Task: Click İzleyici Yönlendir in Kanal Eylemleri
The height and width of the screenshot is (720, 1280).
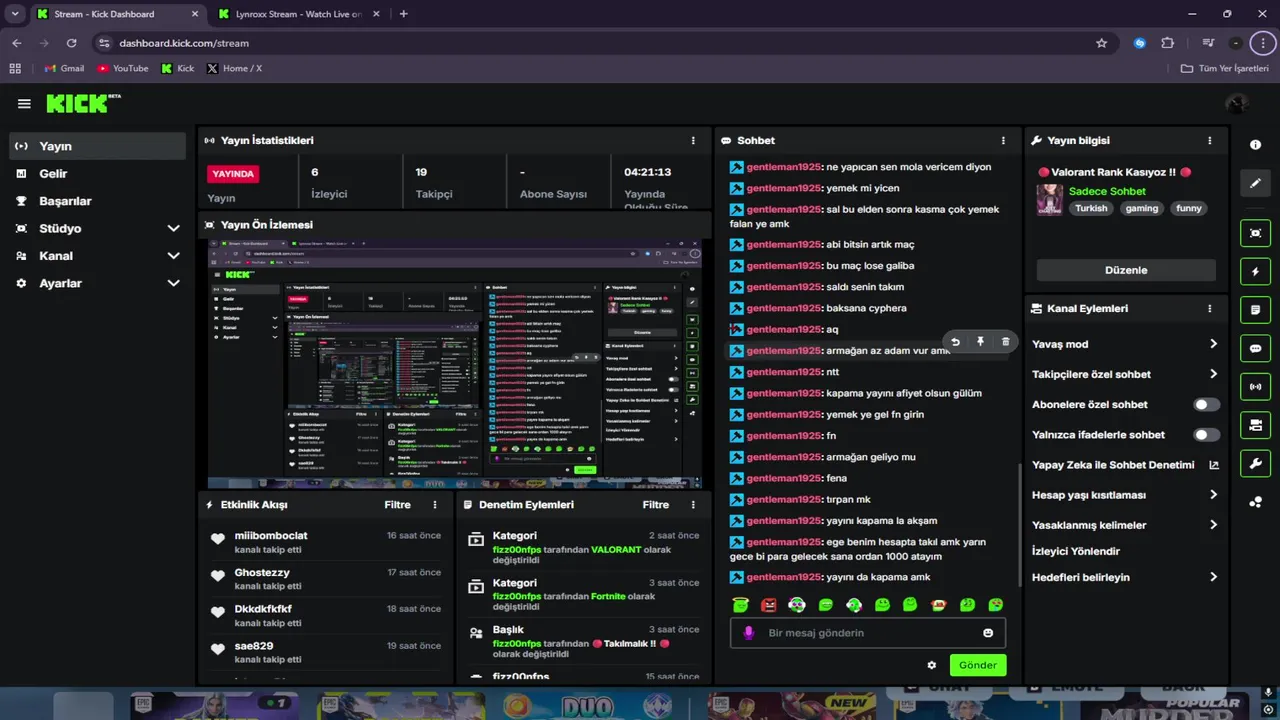Action: coord(1076,551)
